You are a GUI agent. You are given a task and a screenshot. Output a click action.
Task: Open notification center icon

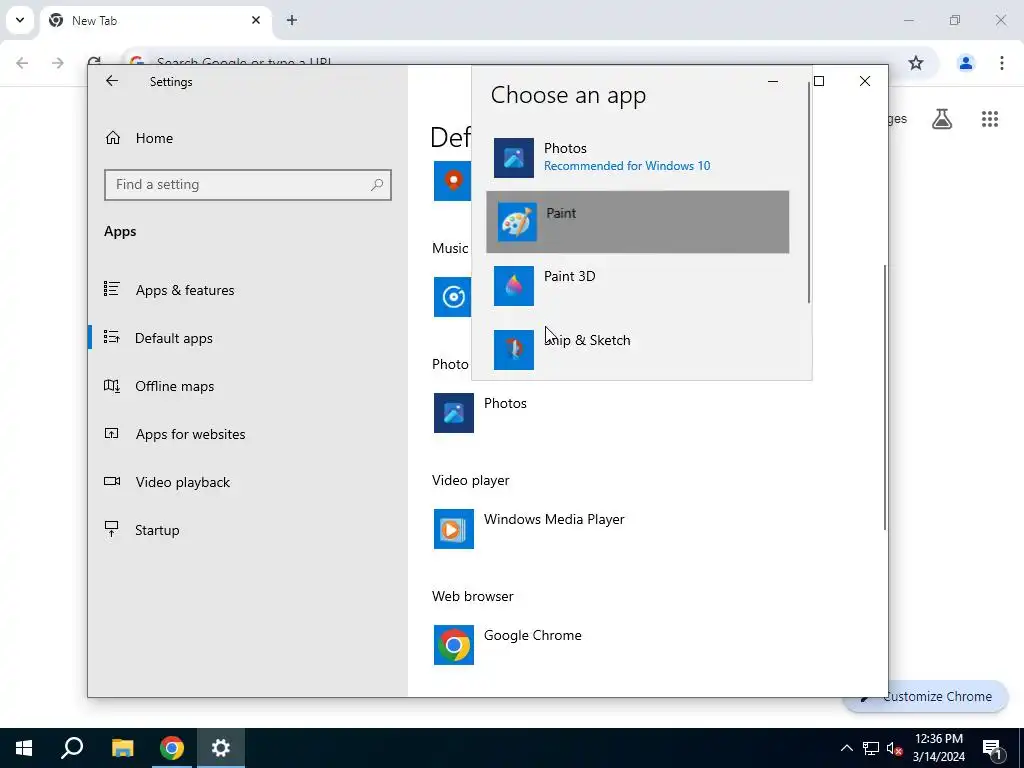[x=992, y=749]
